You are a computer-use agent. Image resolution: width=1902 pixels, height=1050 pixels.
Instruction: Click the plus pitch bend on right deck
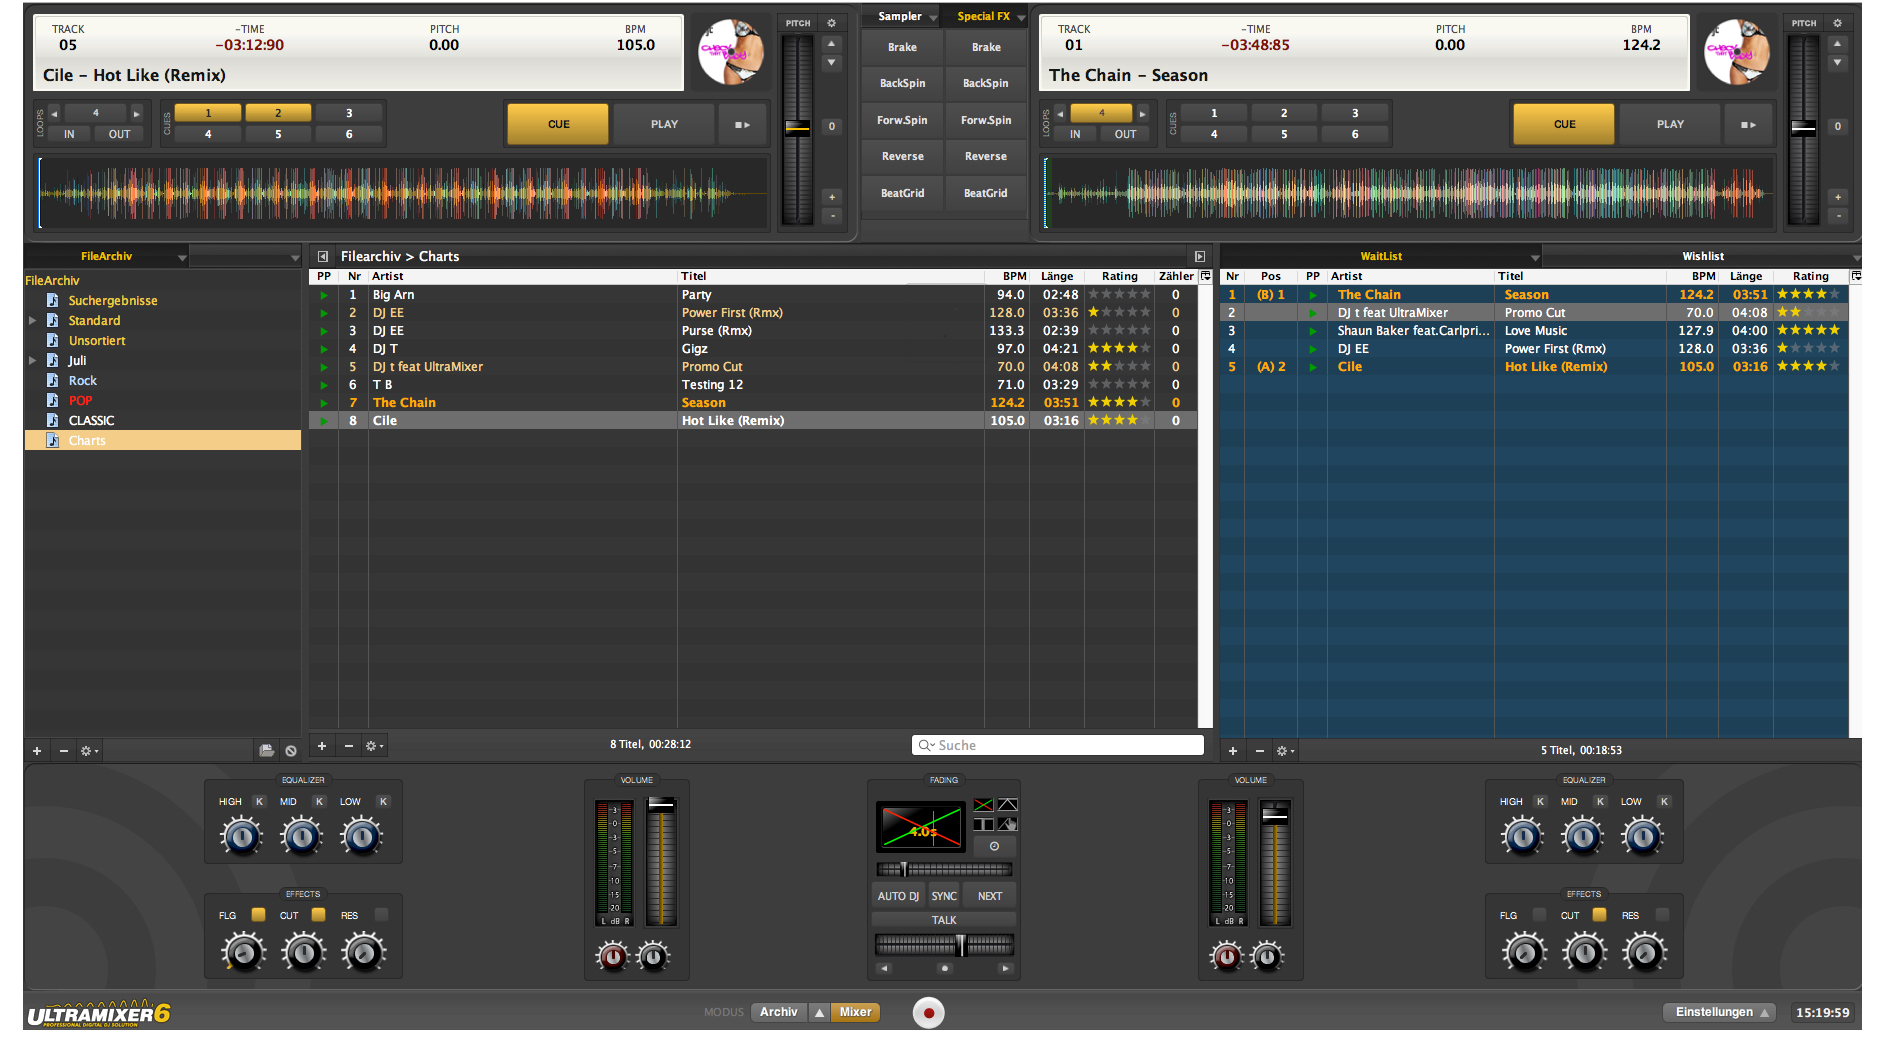coord(1837,197)
